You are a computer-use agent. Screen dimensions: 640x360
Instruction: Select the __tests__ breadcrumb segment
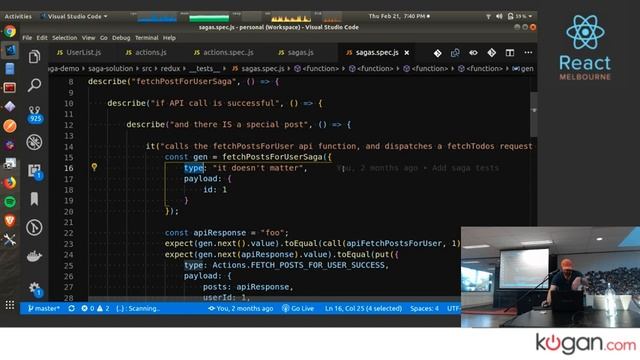pos(204,69)
